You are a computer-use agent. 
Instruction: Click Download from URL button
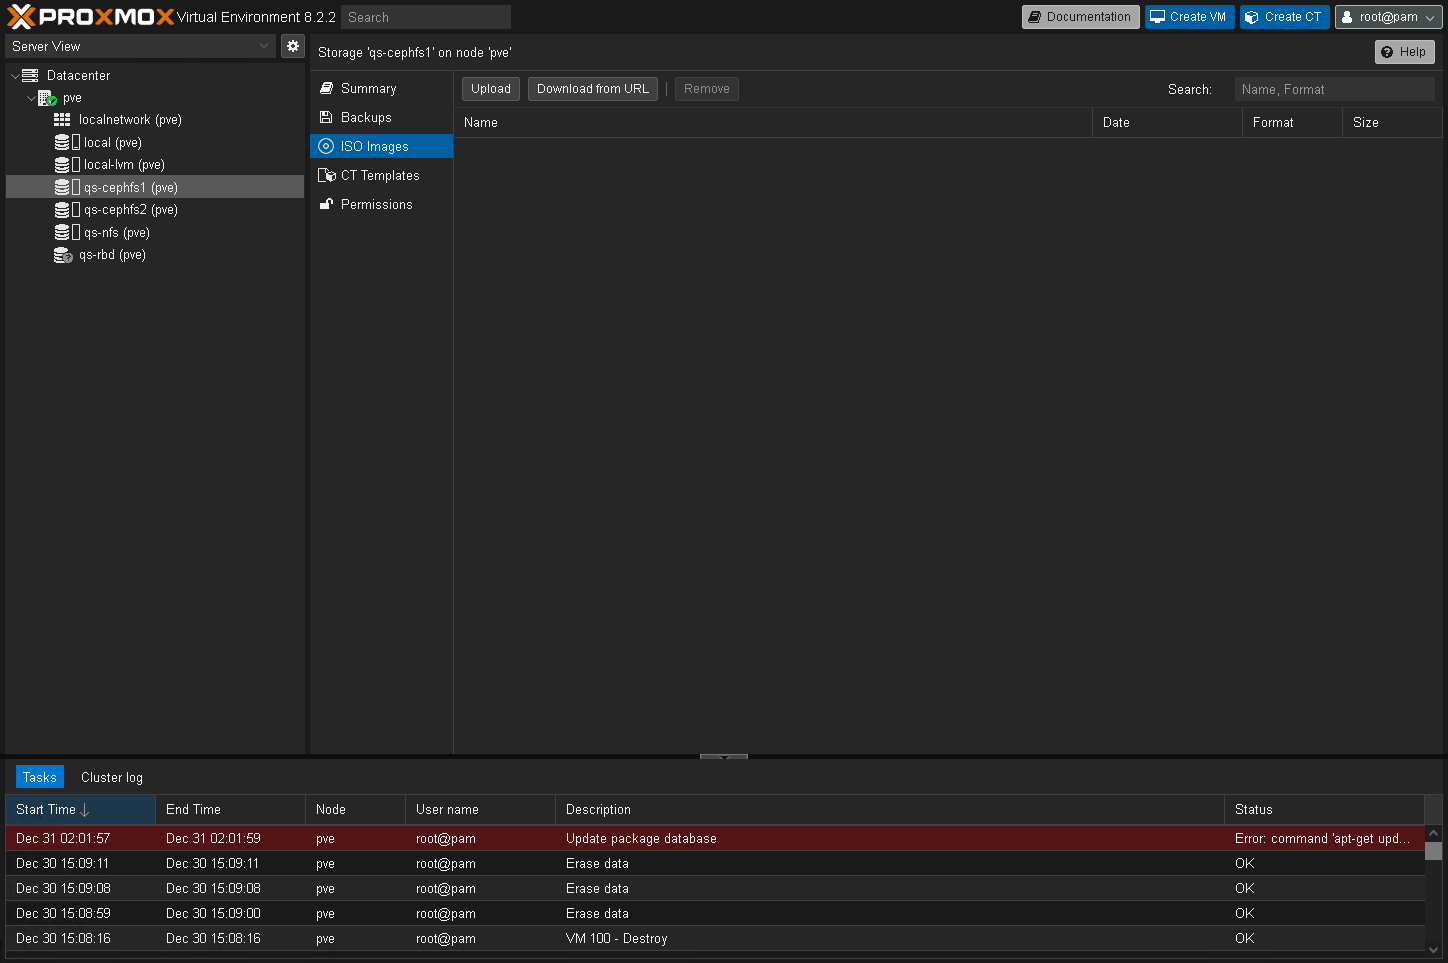[592, 89]
